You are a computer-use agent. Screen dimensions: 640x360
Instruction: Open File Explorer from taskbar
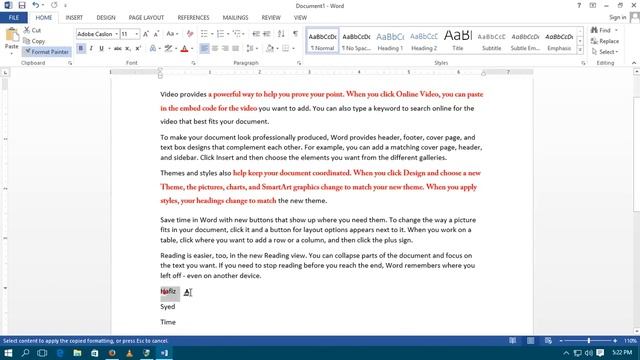(x=77, y=353)
